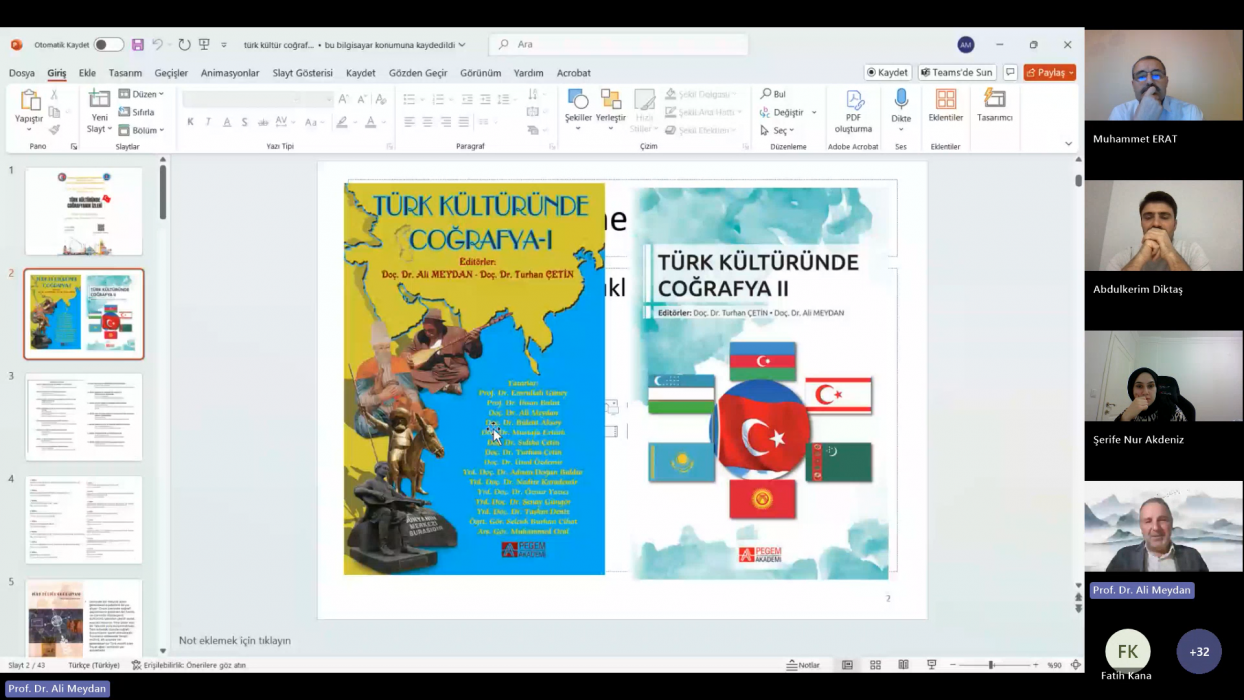Click the Teams'de Sun button
This screenshot has height=700, width=1244.
click(957, 73)
